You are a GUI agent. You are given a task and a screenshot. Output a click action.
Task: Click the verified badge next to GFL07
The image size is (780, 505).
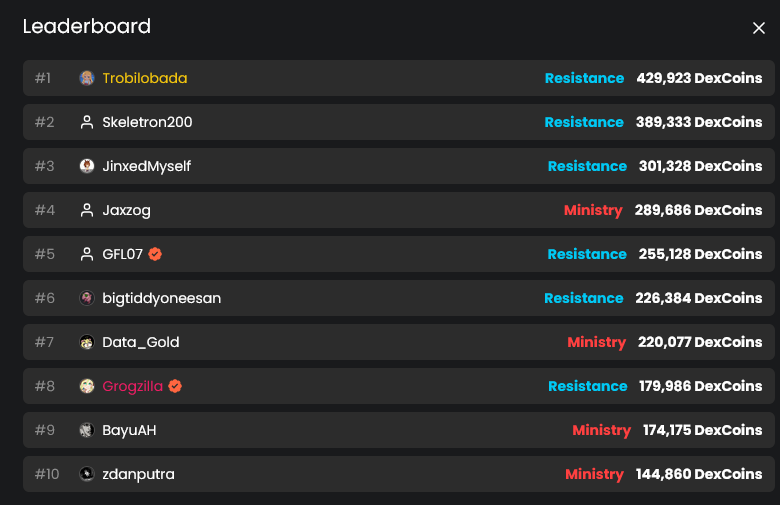point(155,254)
